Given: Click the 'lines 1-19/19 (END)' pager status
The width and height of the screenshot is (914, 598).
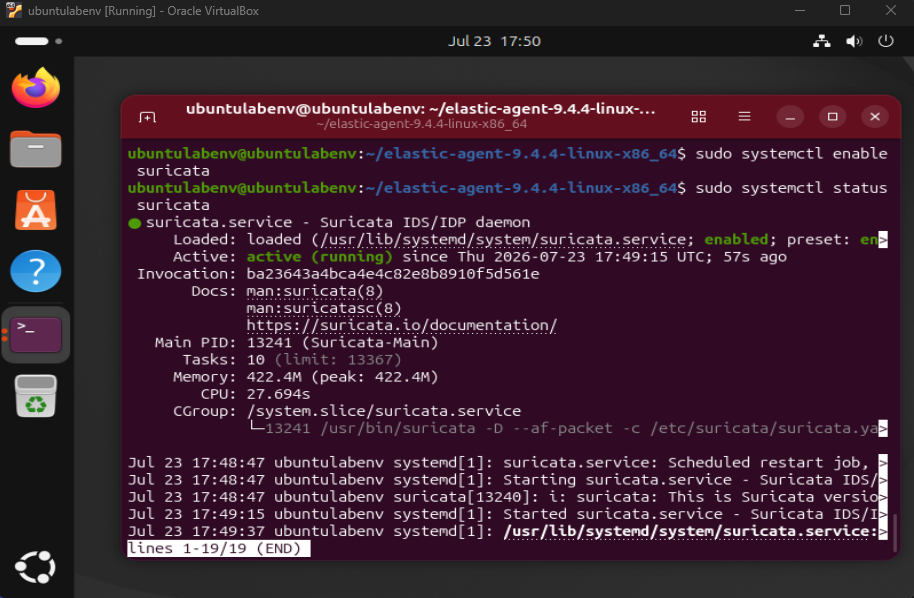Looking at the screenshot, I should pyautogui.click(x=219, y=548).
